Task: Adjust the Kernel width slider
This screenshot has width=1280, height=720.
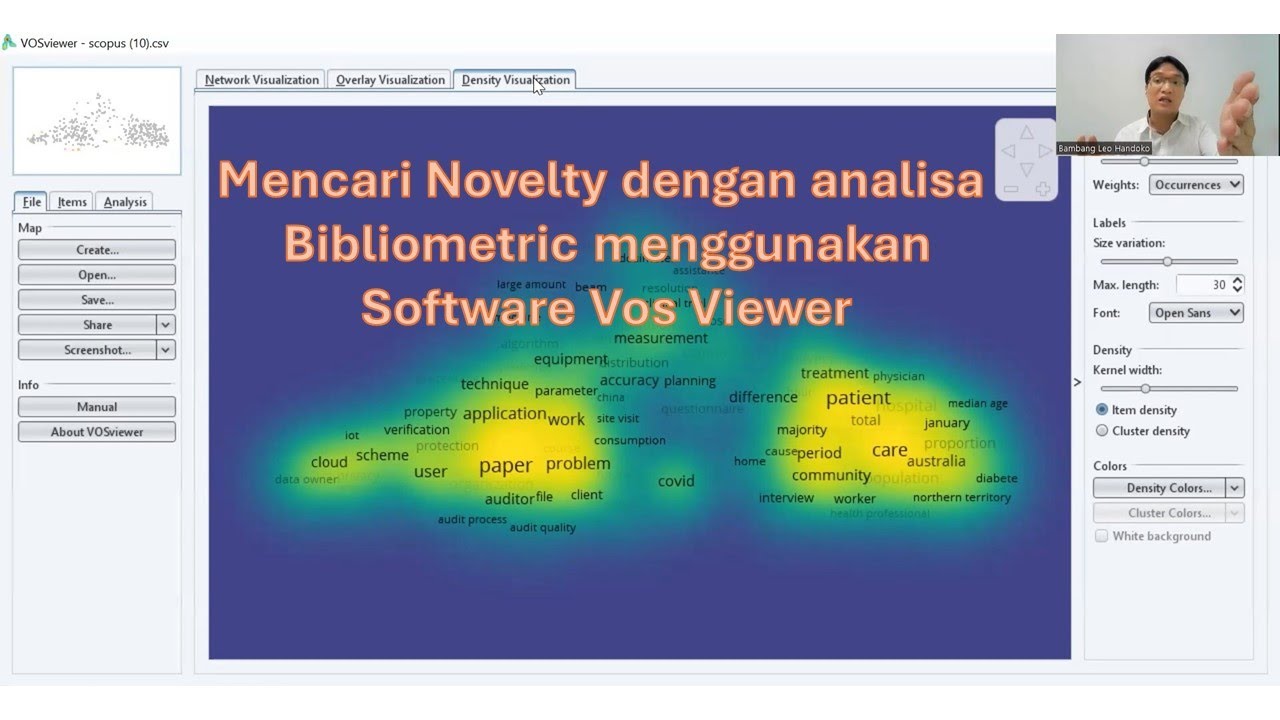Action: tap(1145, 388)
